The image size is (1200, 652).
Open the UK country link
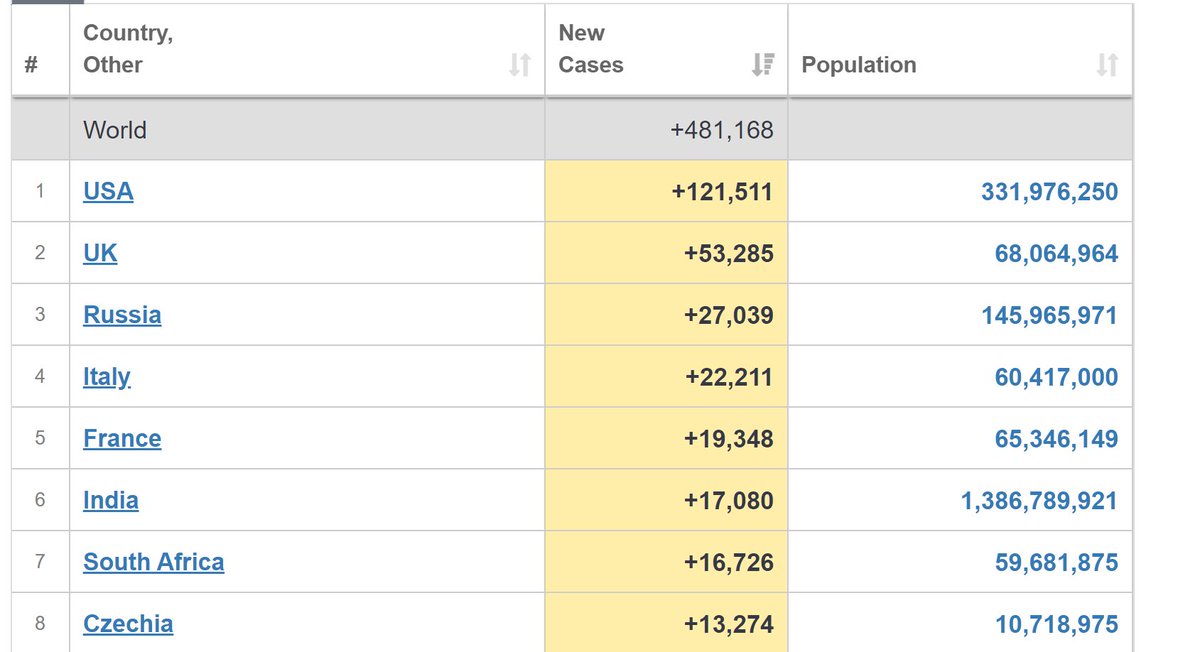click(x=100, y=253)
